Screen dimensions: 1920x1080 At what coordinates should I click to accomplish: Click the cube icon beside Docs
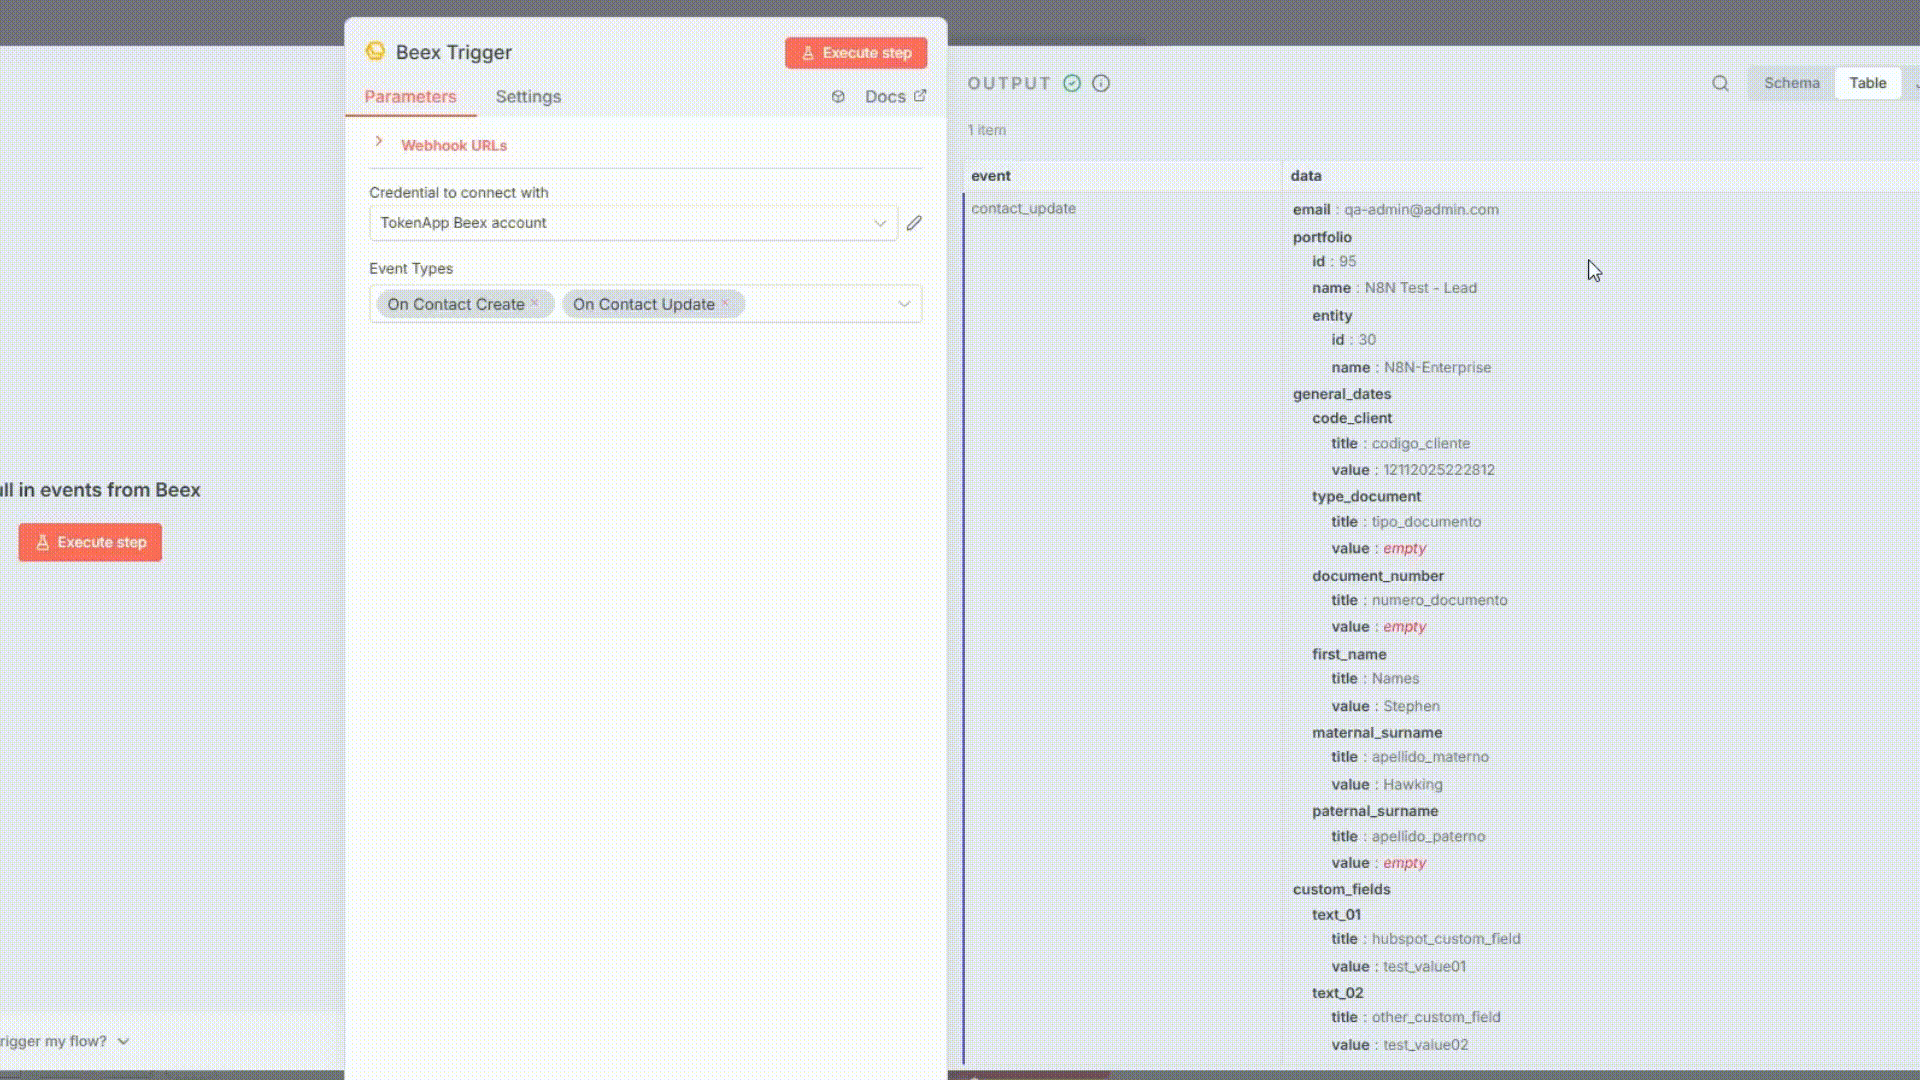(838, 97)
